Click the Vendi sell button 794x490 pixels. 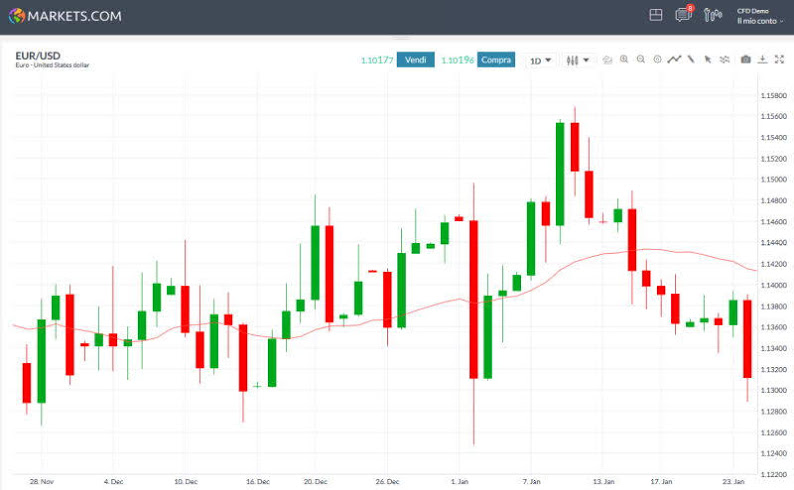[x=415, y=60]
